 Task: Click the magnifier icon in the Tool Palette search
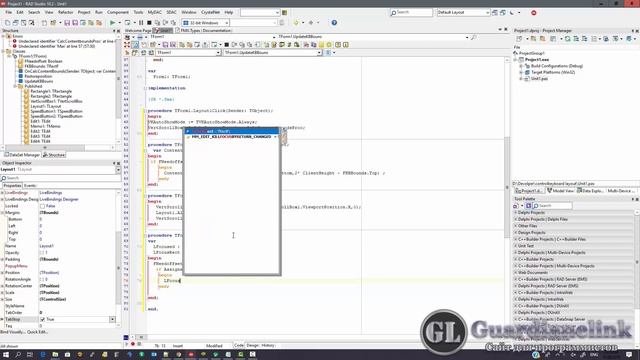pyautogui.click(x=536, y=206)
